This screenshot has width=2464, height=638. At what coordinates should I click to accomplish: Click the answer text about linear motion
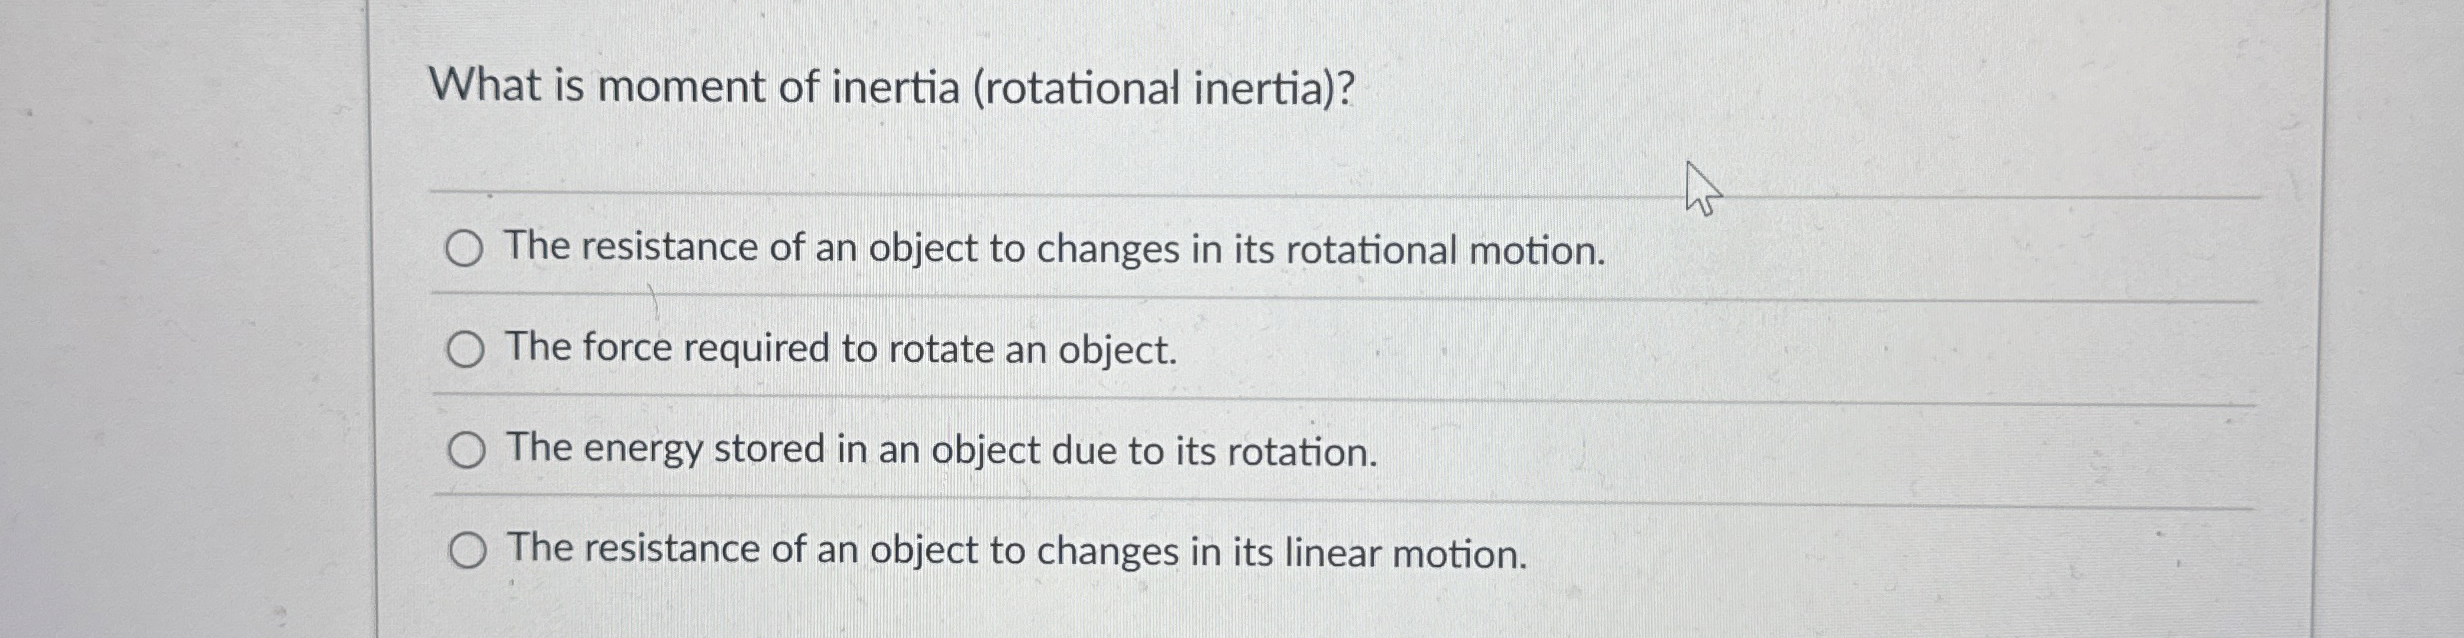pos(1013,550)
